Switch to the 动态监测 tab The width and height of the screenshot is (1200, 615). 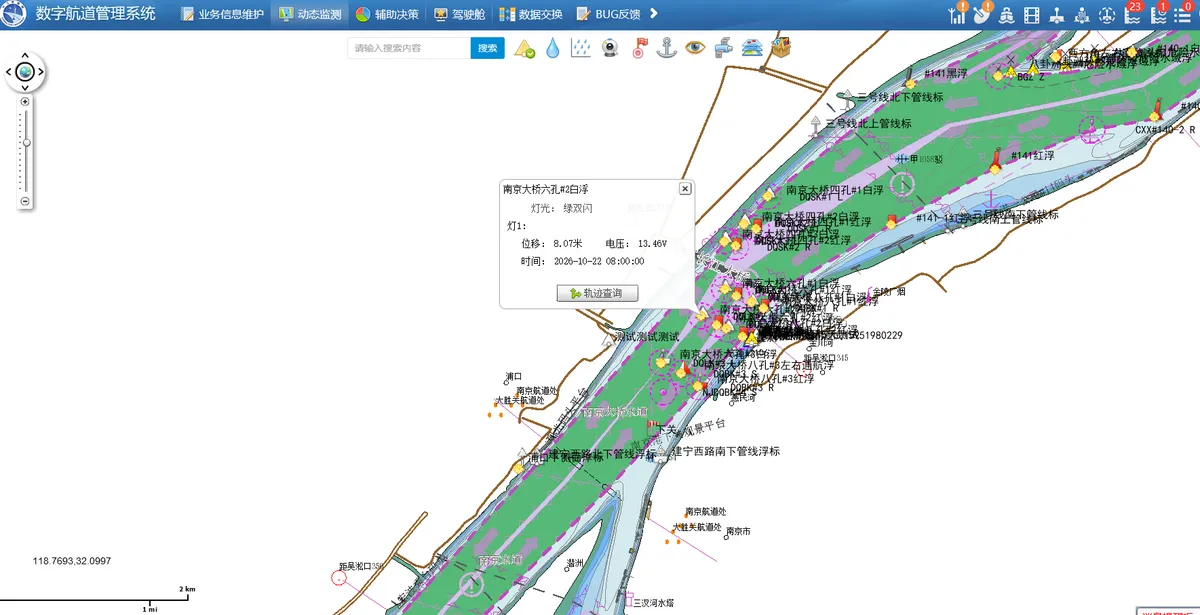click(310, 14)
